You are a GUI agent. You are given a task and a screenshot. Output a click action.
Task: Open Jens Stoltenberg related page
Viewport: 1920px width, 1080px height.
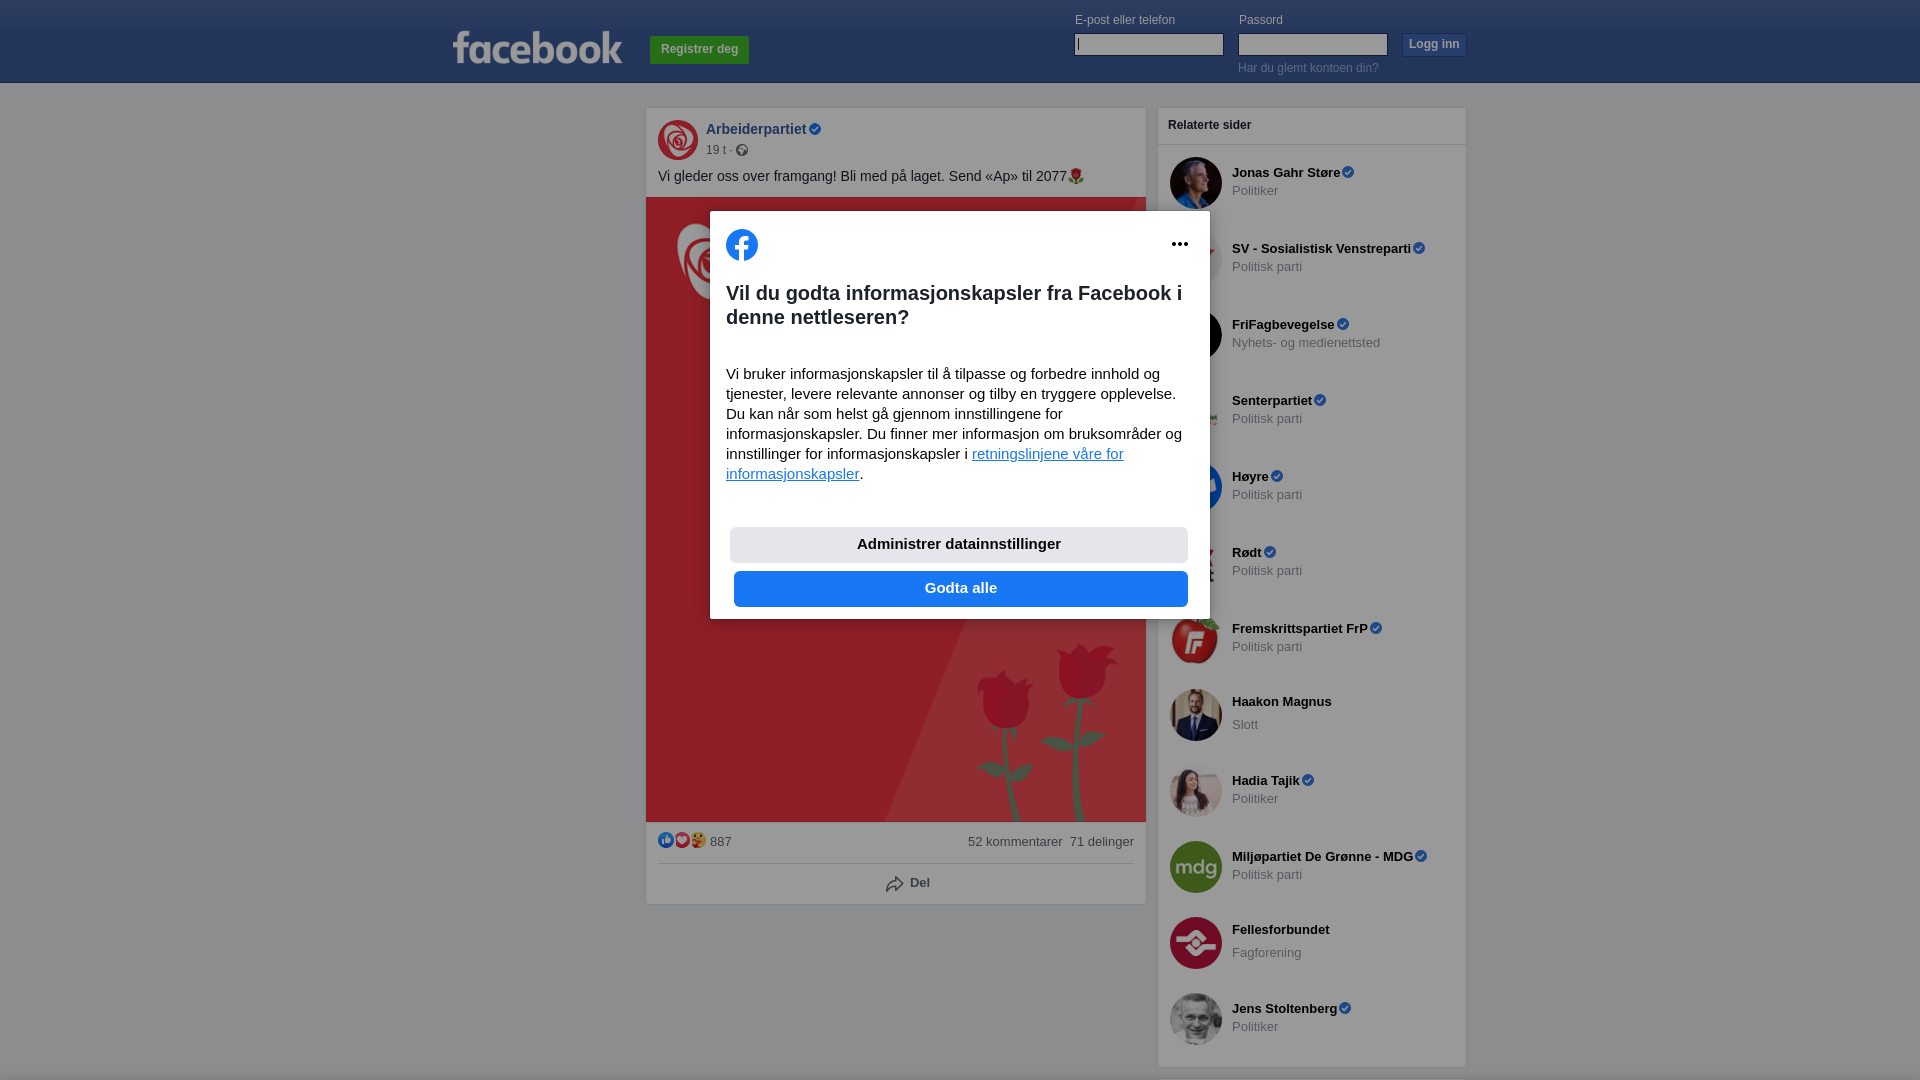coord(1312,1019)
